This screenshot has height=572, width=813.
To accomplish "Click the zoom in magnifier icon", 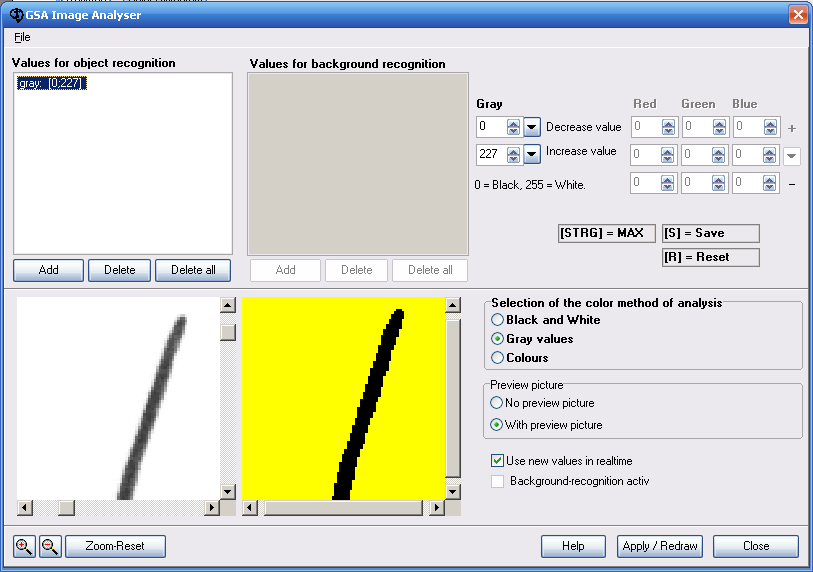I will tap(24, 546).
